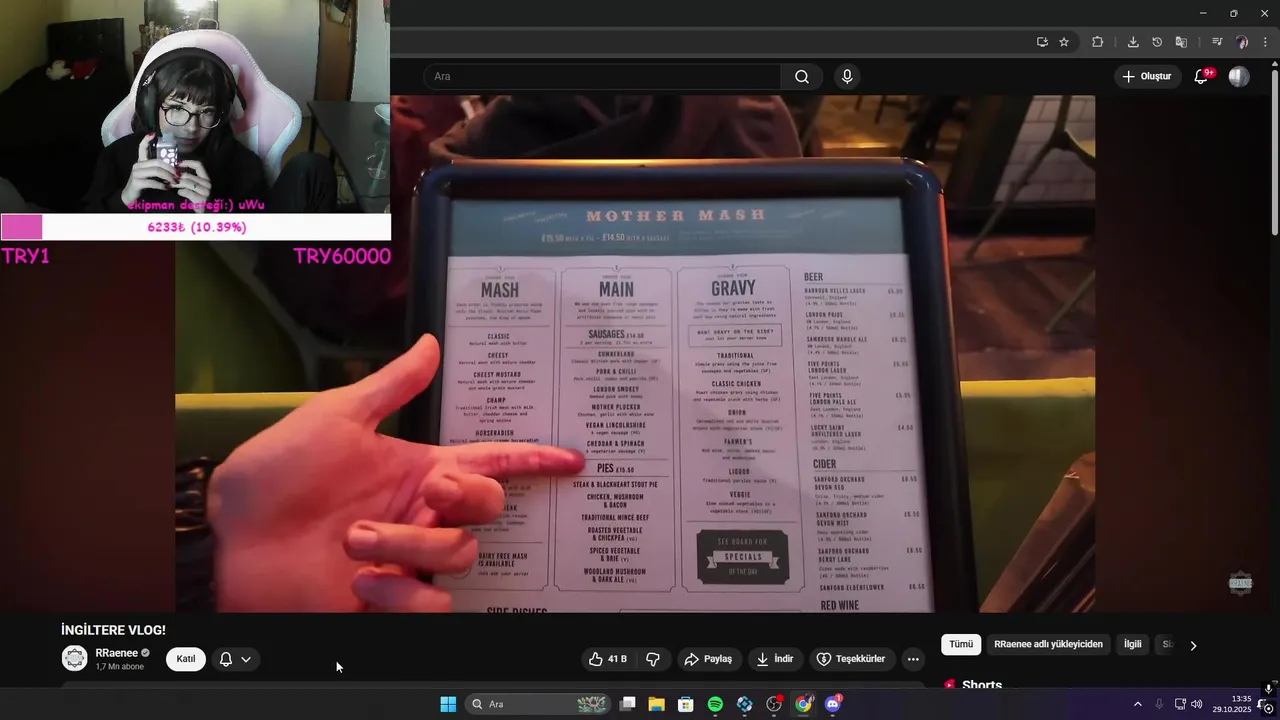Image resolution: width=1280 pixels, height=720 pixels.
Task: Click the İNGİLTERE VLOG! video title
Action: point(113,630)
